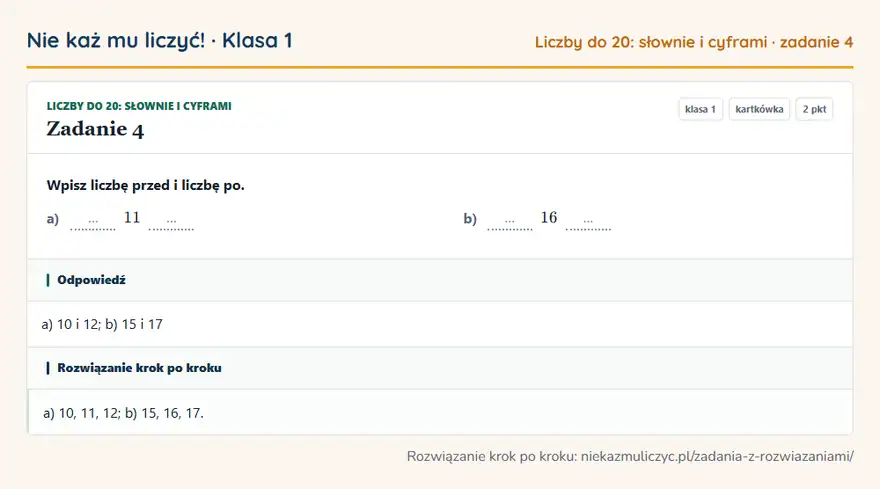Click the 'Zadanie 4' heading

(x=95, y=129)
